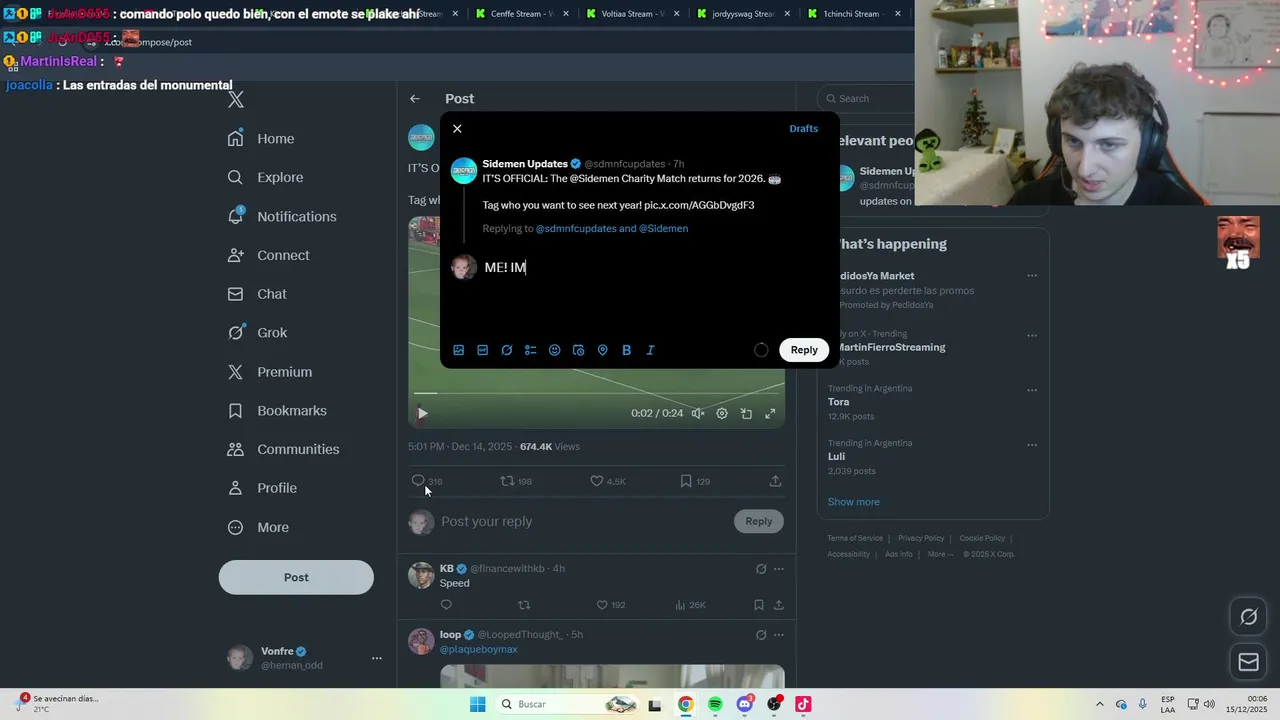Open Grok enhance icon in compose toolbar

(506, 350)
